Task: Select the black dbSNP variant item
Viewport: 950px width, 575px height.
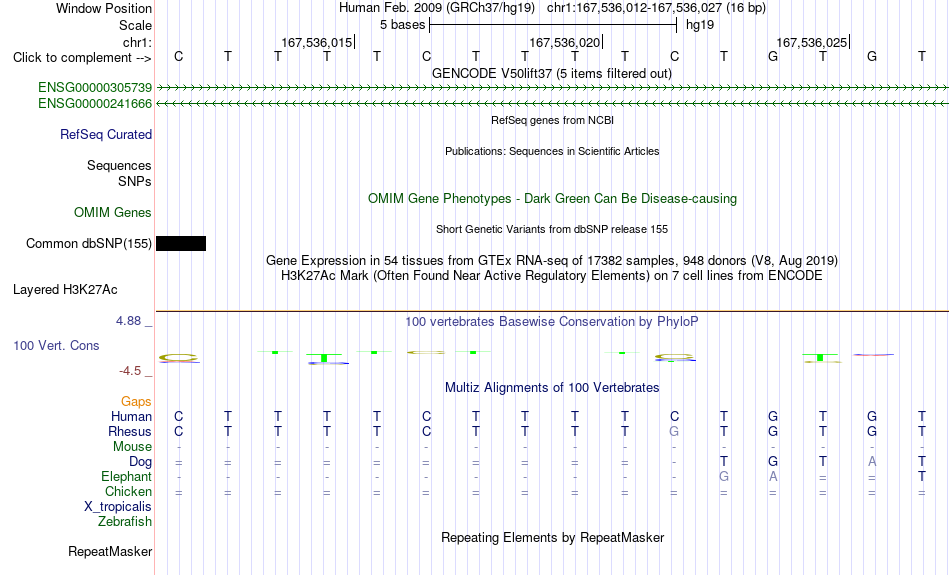Action: (181, 244)
